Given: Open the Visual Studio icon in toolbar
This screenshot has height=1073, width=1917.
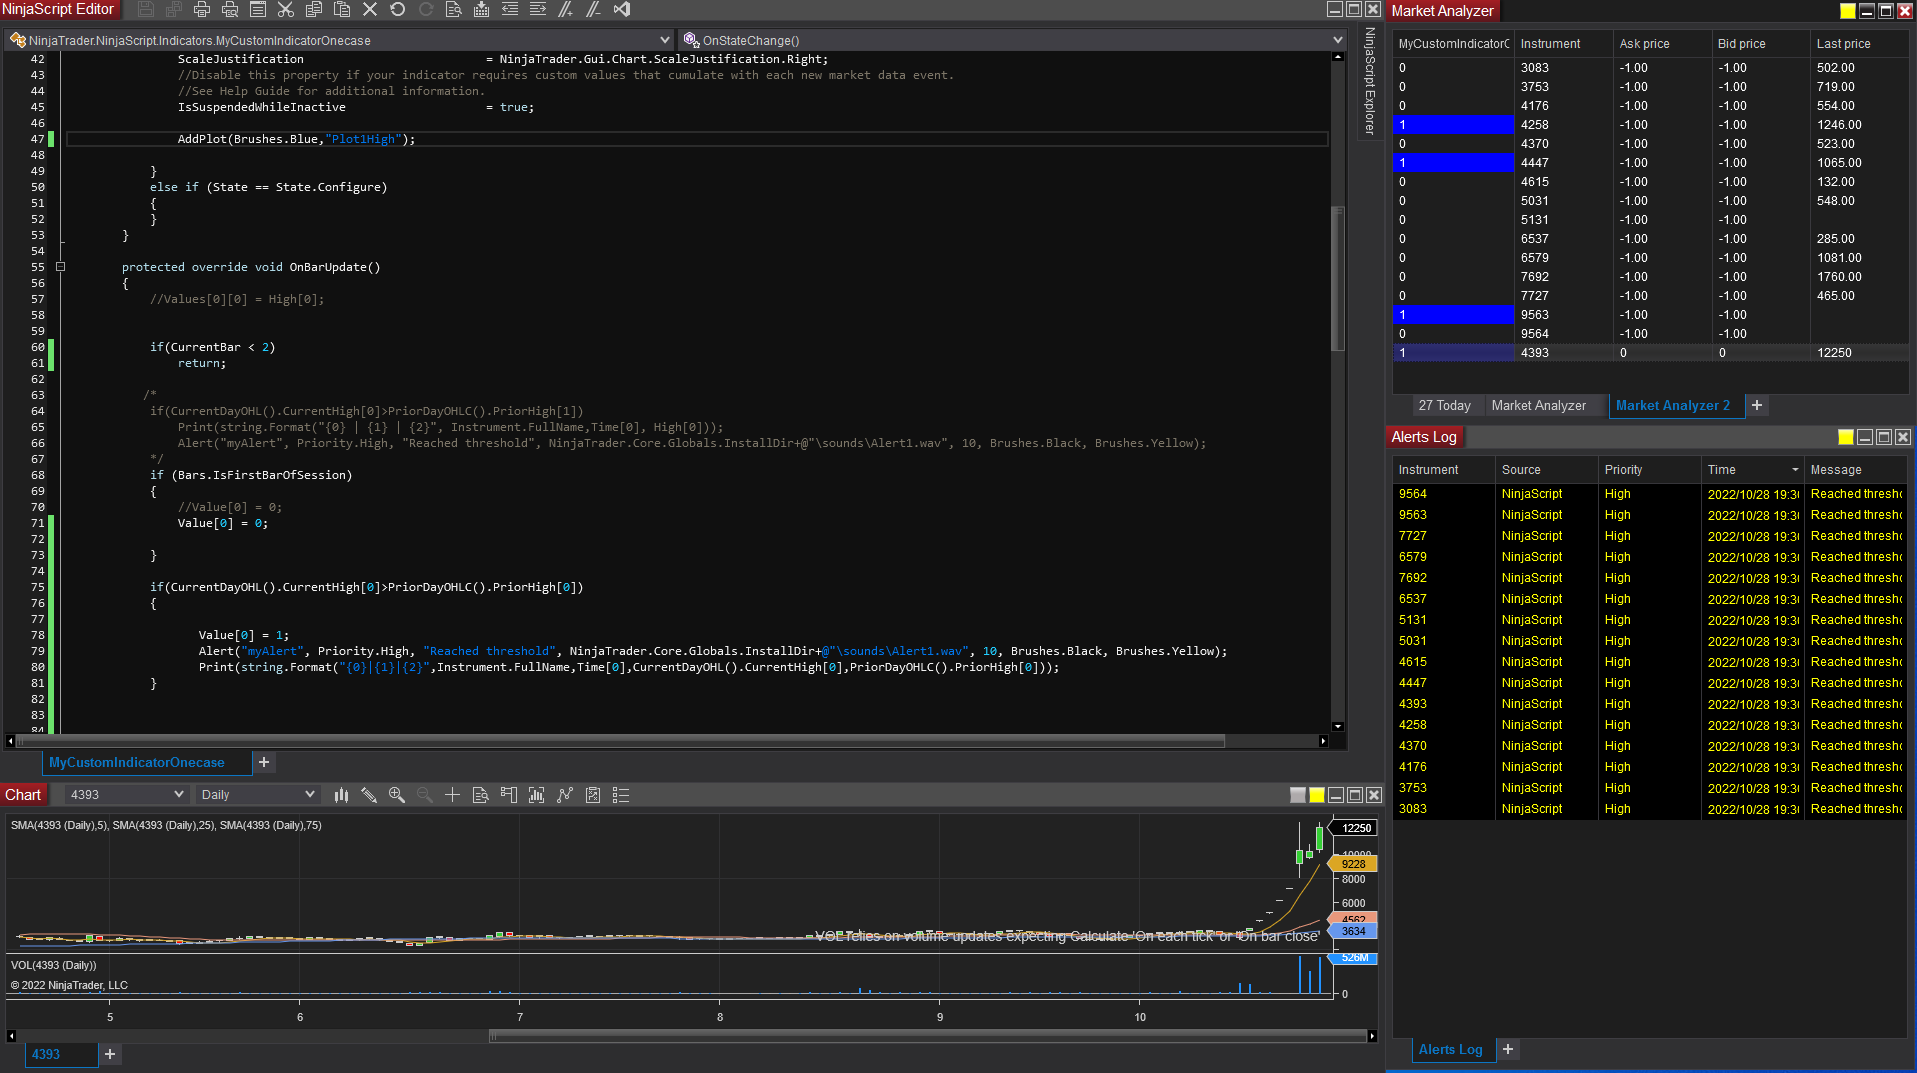Looking at the screenshot, I should pos(622,10).
